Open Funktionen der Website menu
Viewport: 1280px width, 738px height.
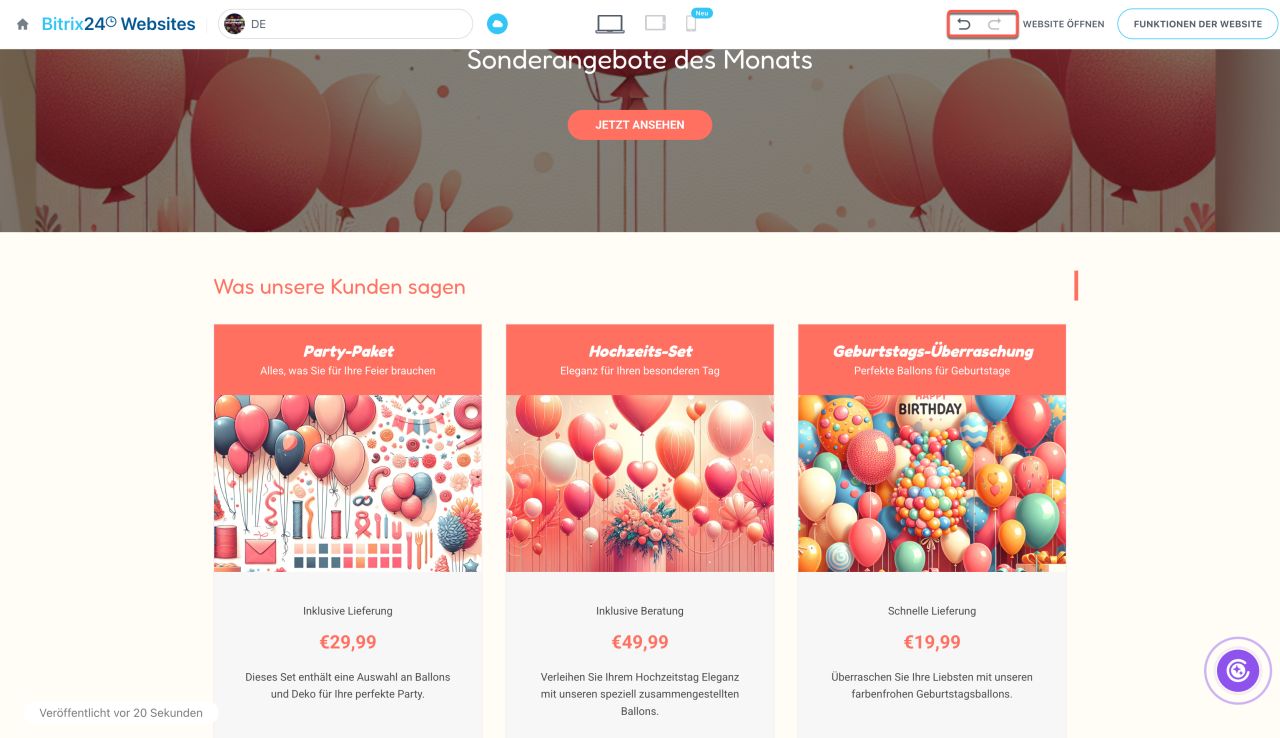click(1197, 24)
